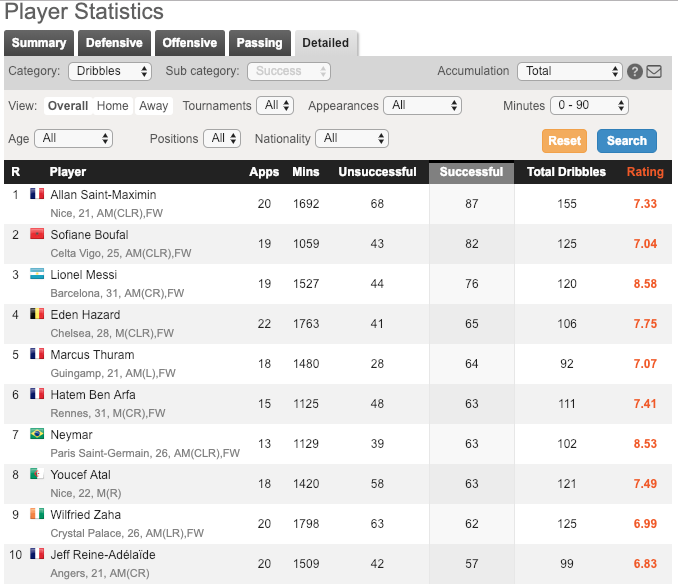The height and width of the screenshot is (584, 678).
Task: Switch to the Passing tab
Action: (259, 43)
